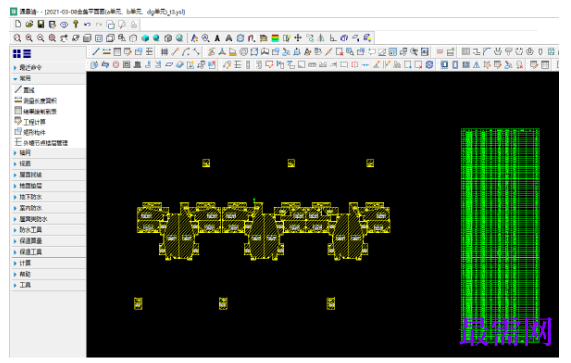Click the red-green-blue axis icon
Screen dimensions: 571x363
point(222,52)
